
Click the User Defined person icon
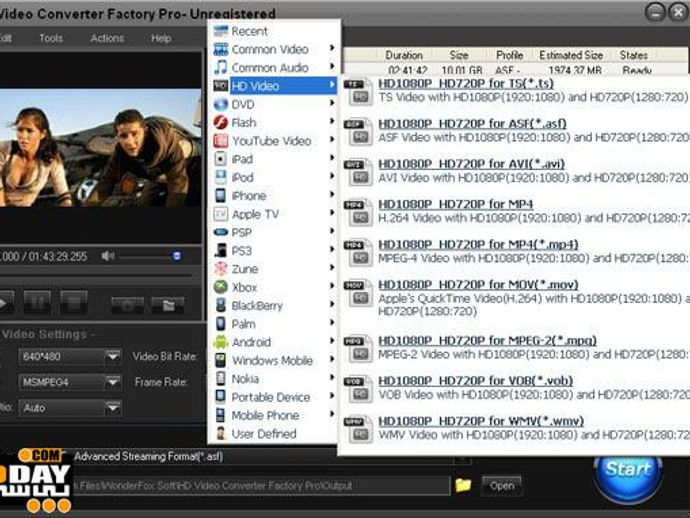click(220, 434)
